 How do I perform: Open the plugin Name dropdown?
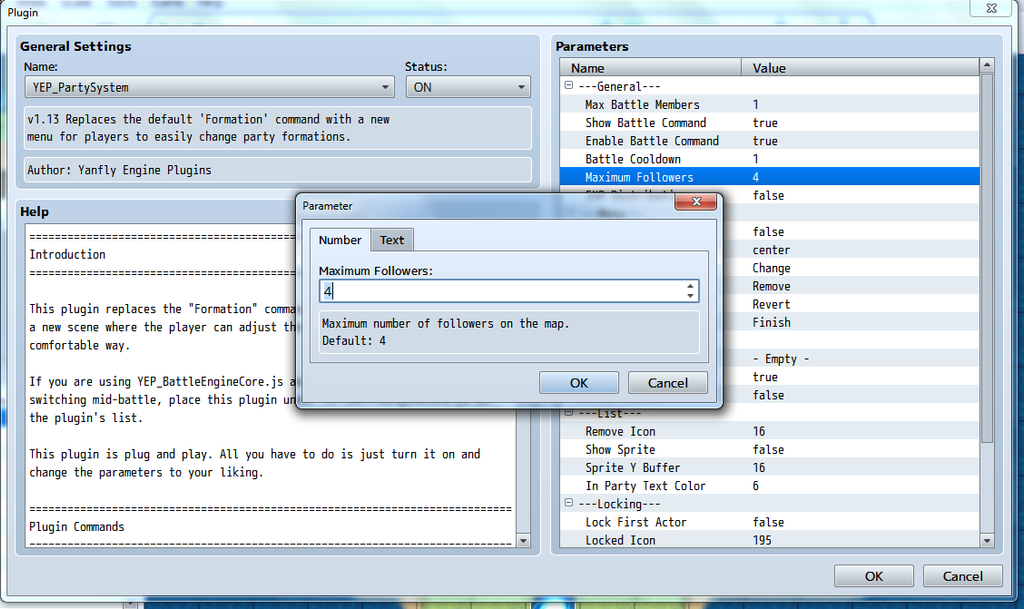(209, 87)
